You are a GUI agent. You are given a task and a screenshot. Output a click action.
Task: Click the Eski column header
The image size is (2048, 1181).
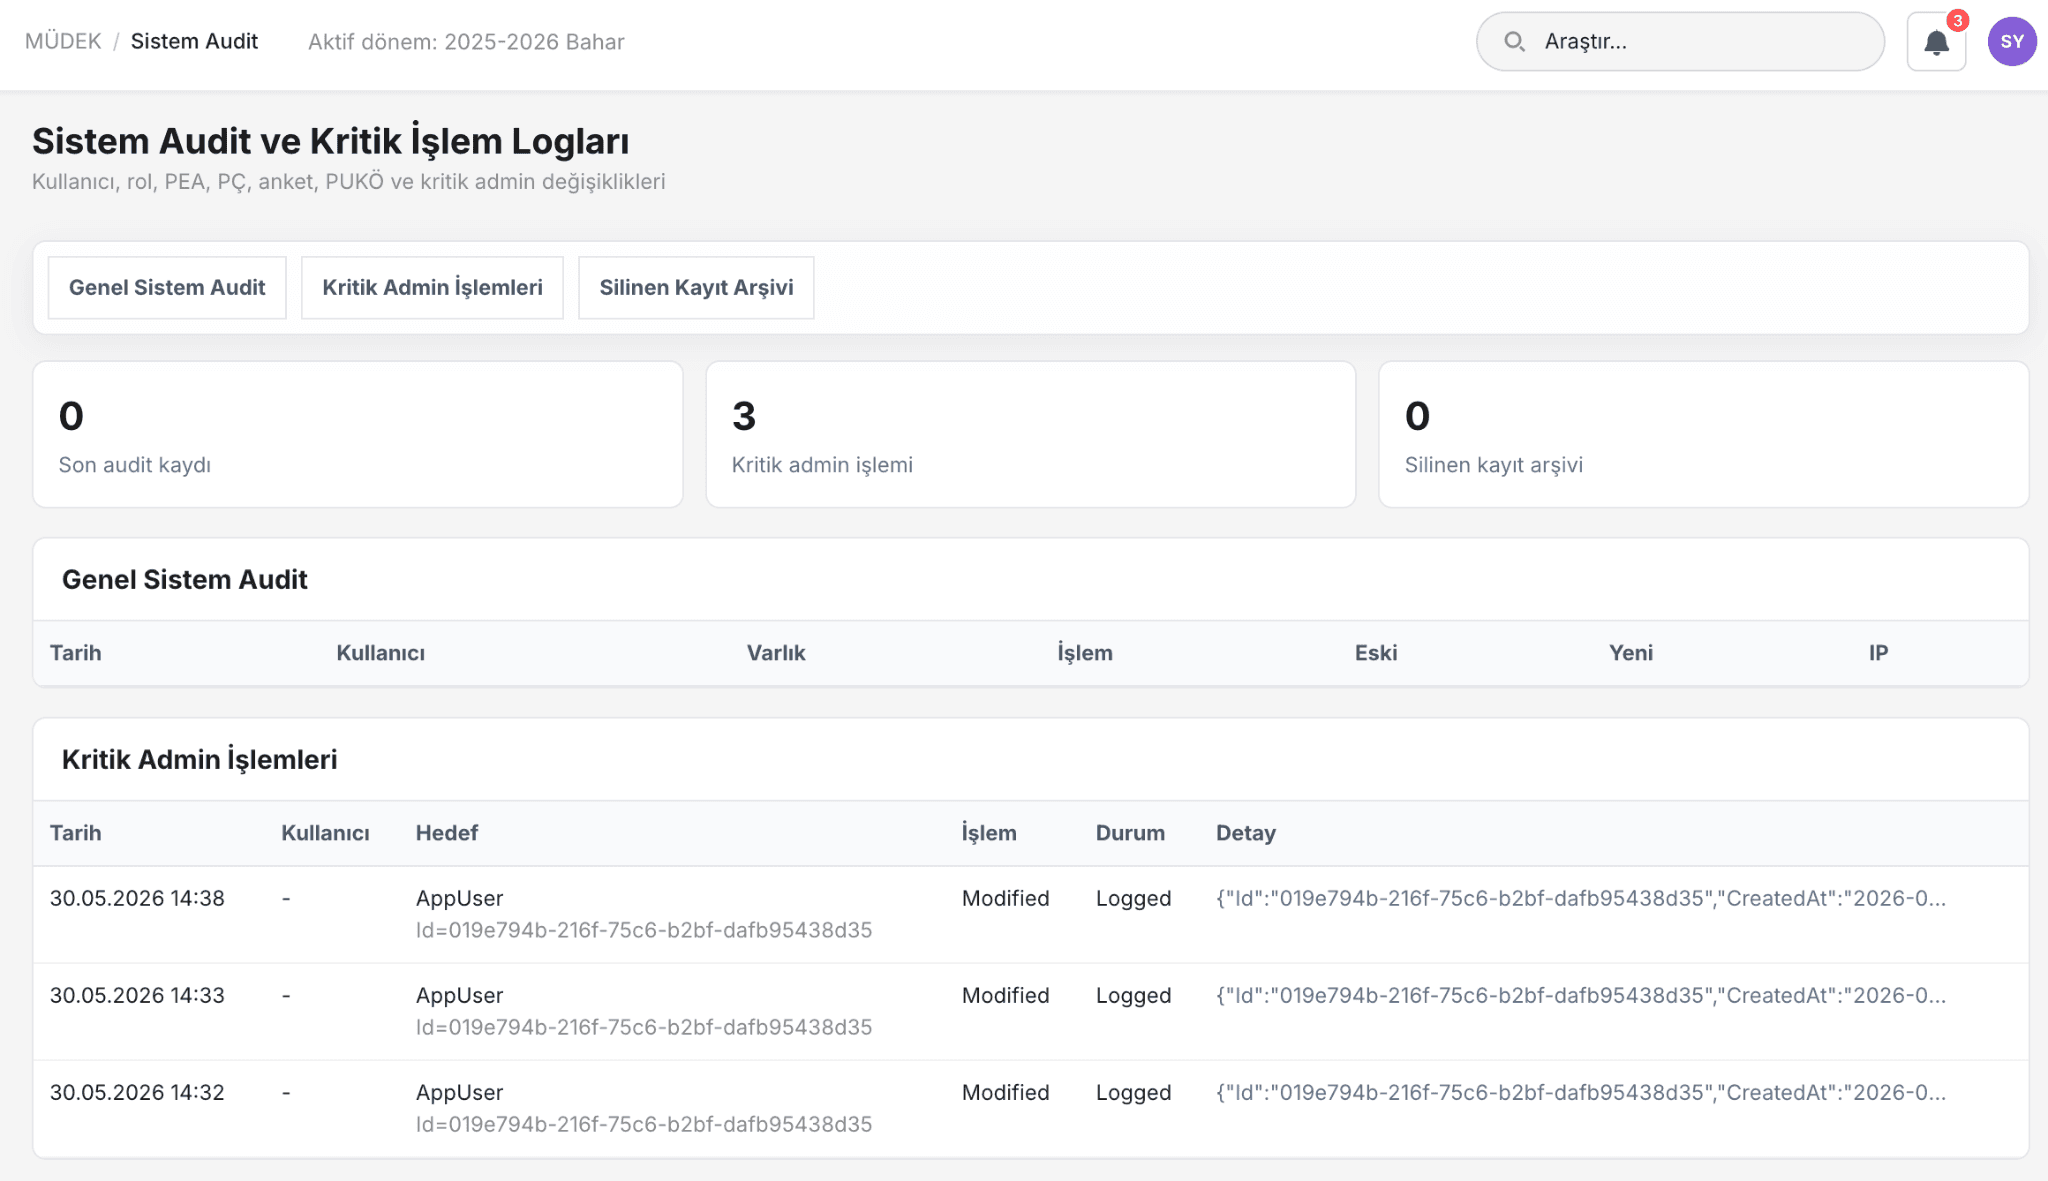1376,653
